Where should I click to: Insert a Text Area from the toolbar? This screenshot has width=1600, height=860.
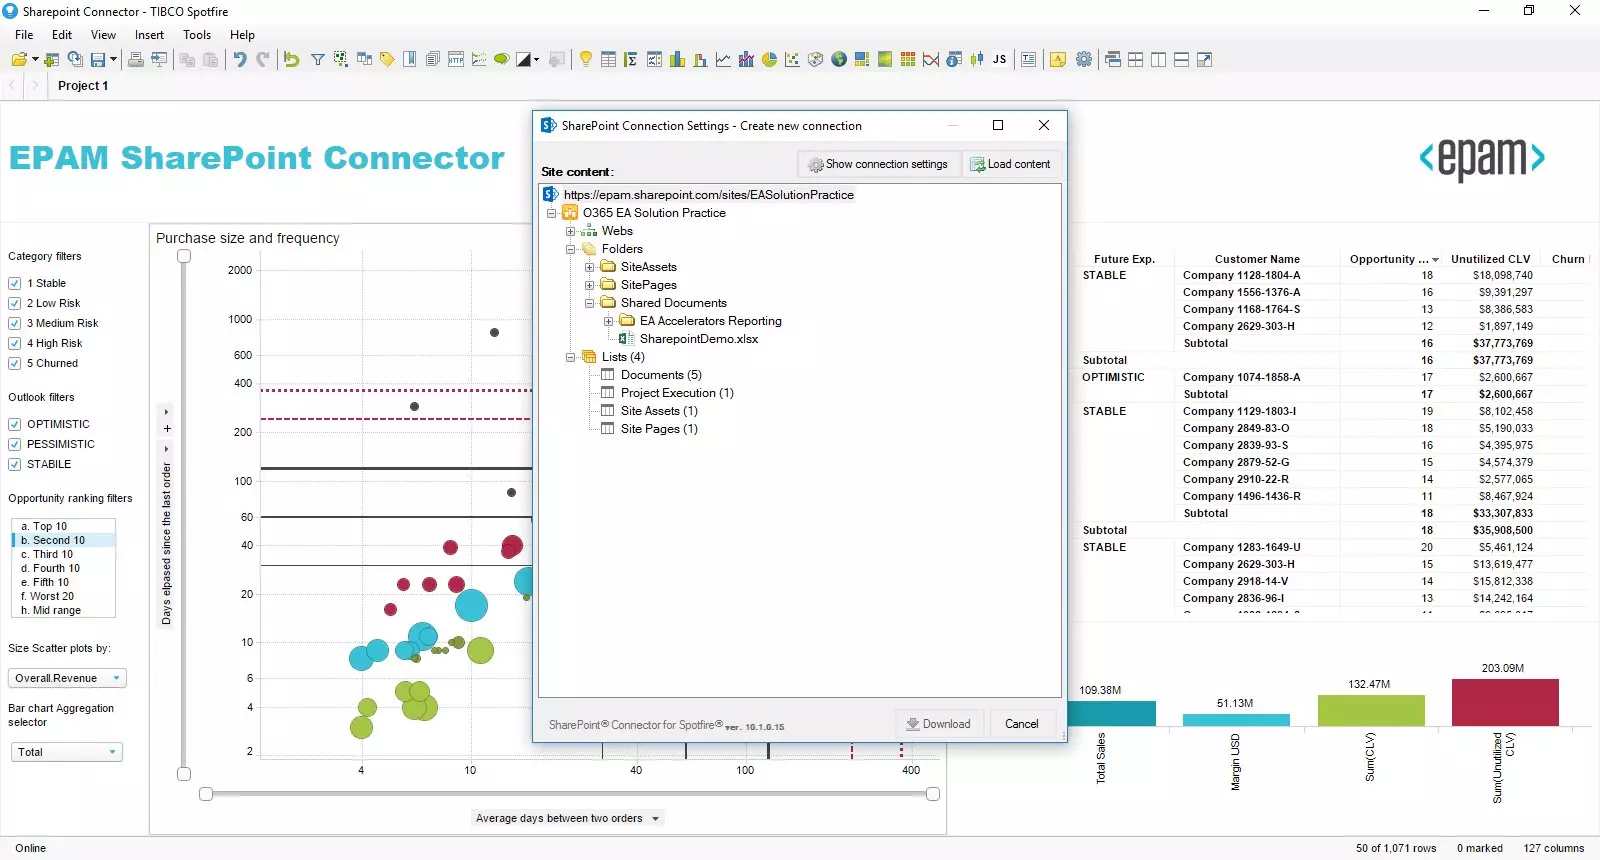pos(1028,60)
